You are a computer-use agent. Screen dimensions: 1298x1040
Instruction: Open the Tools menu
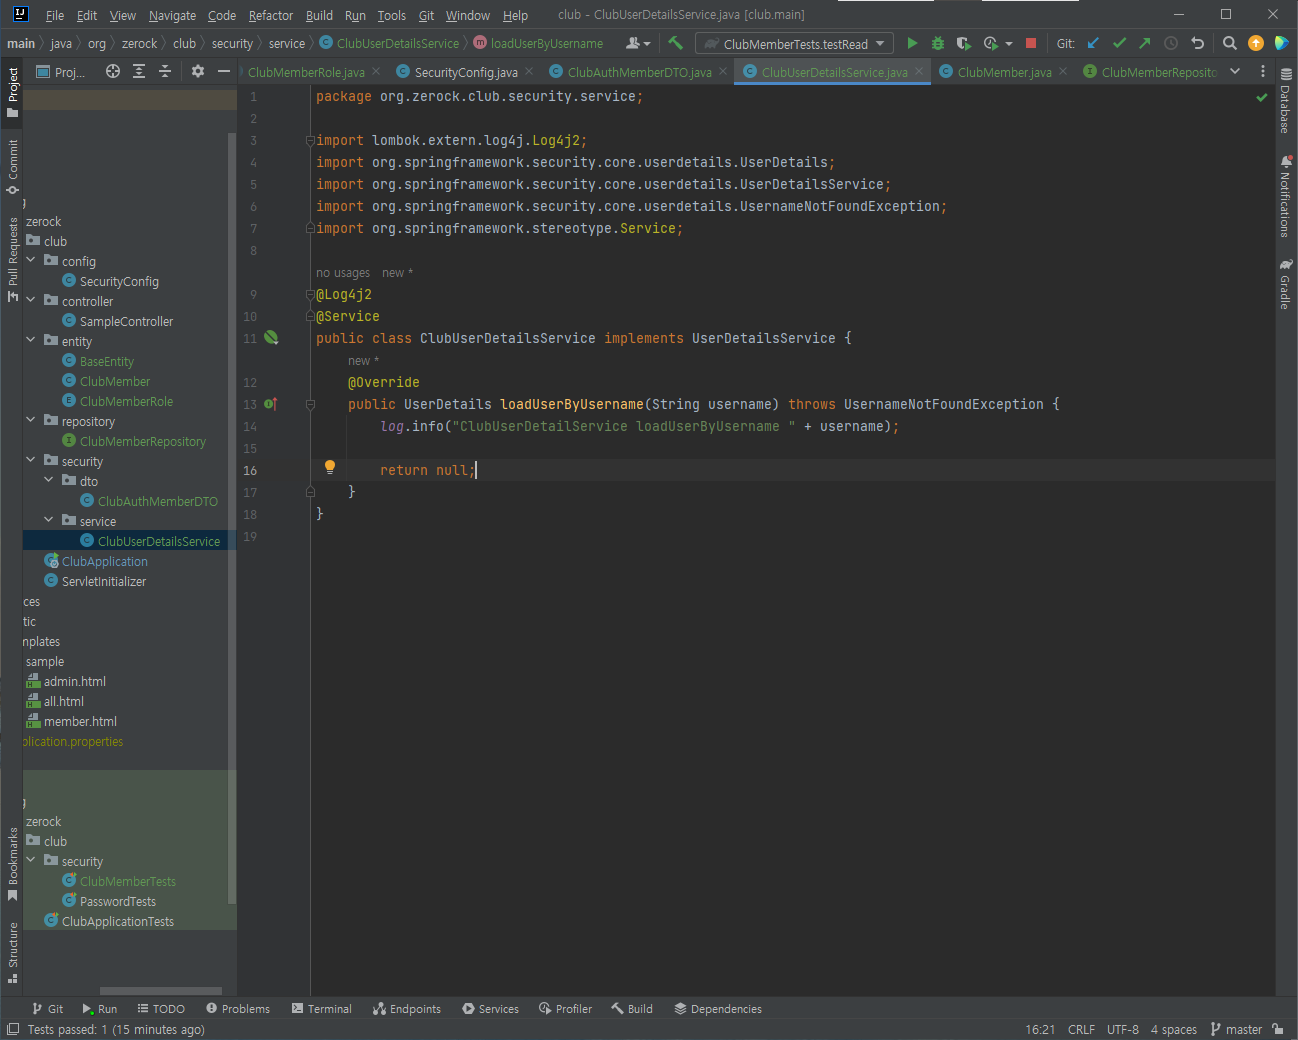[391, 15]
